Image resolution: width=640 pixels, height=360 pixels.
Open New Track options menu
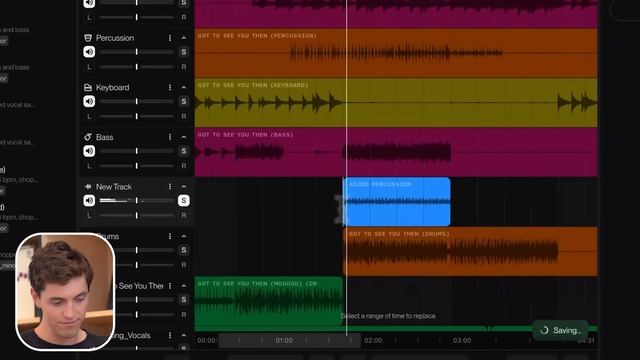170,187
